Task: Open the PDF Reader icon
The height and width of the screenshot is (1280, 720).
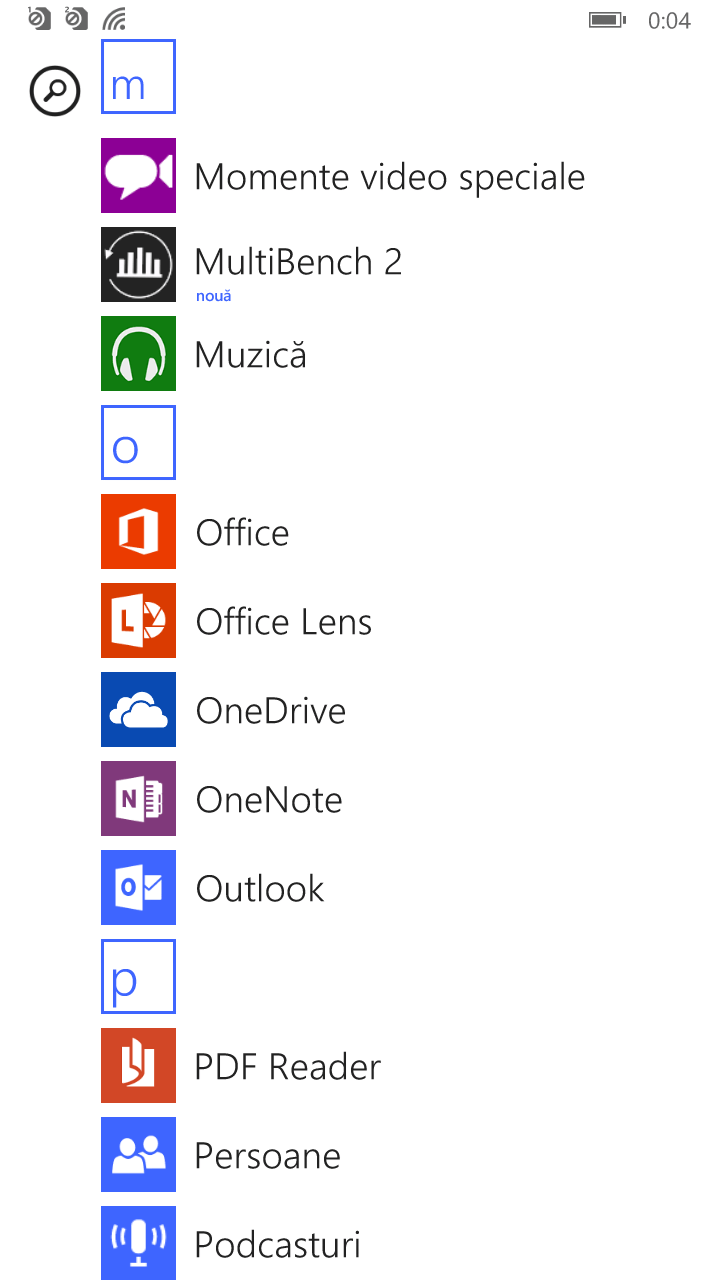Action: pyautogui.click(x=138, y=1066)
